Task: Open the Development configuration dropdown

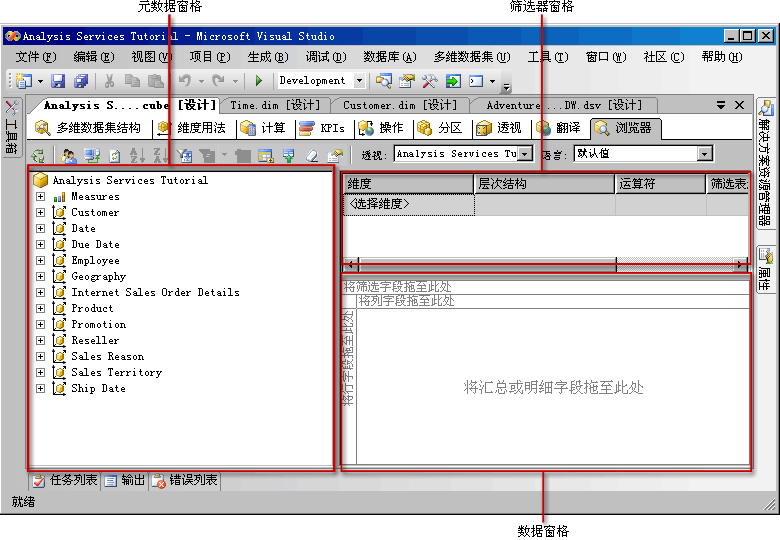Action: (x=359, y=81)
